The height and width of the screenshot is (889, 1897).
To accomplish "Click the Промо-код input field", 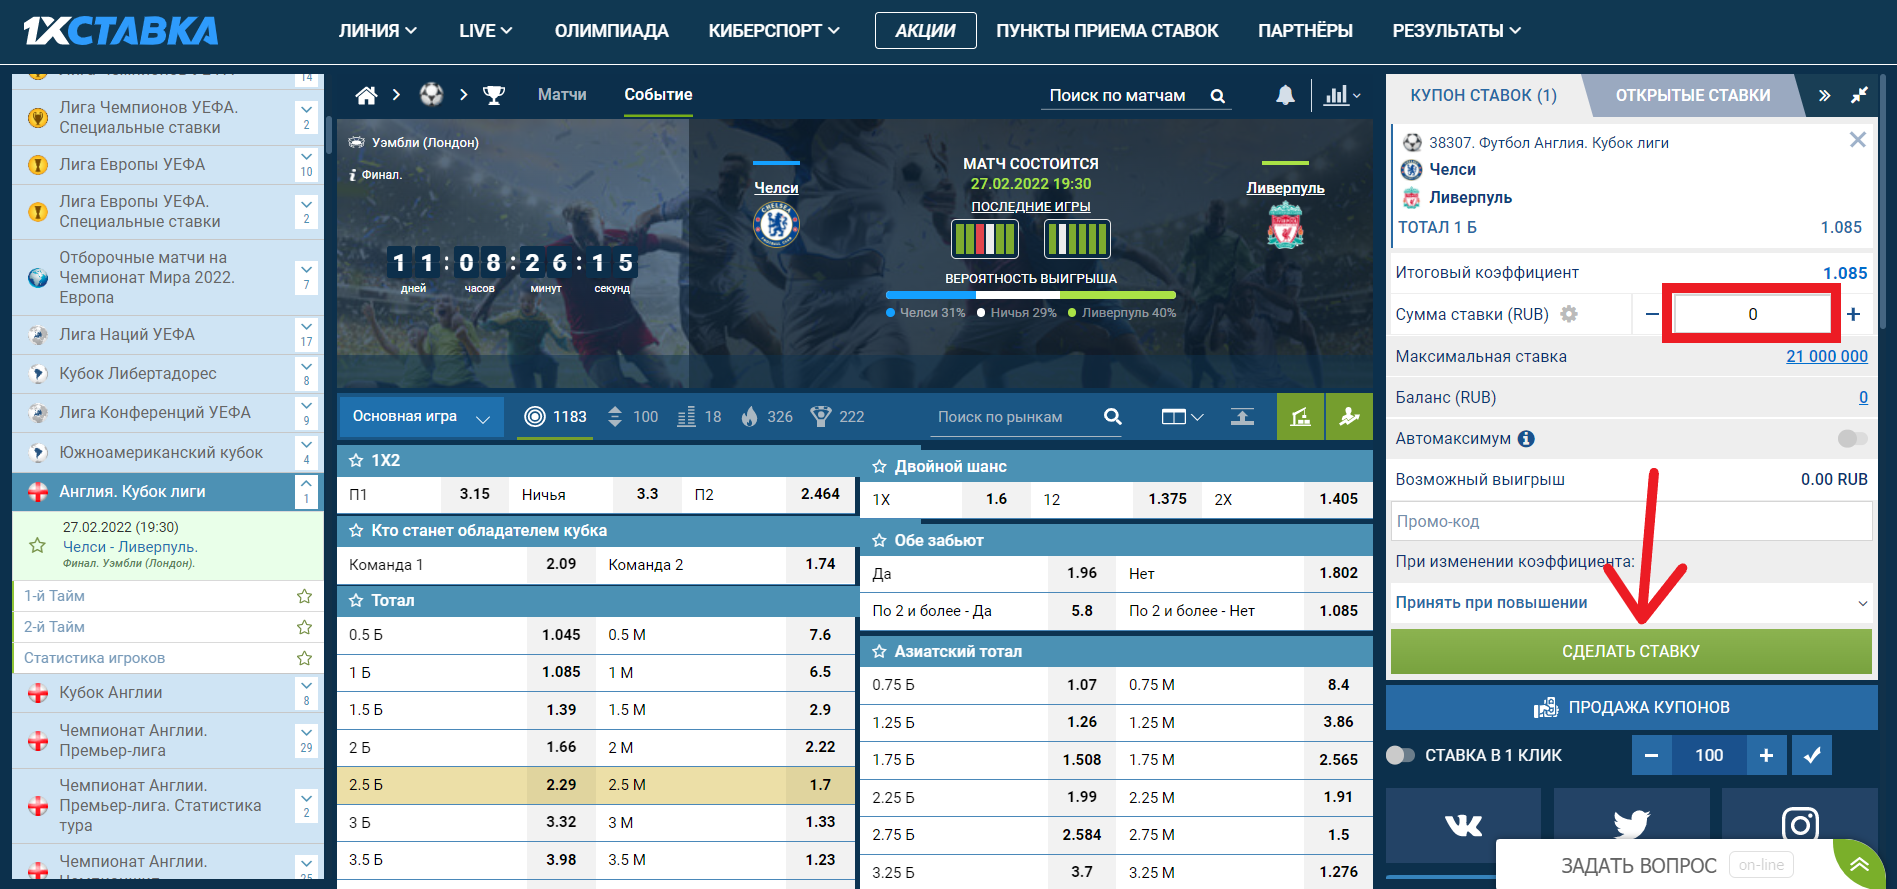I will pyautogui.click(x=1631, y=521).
